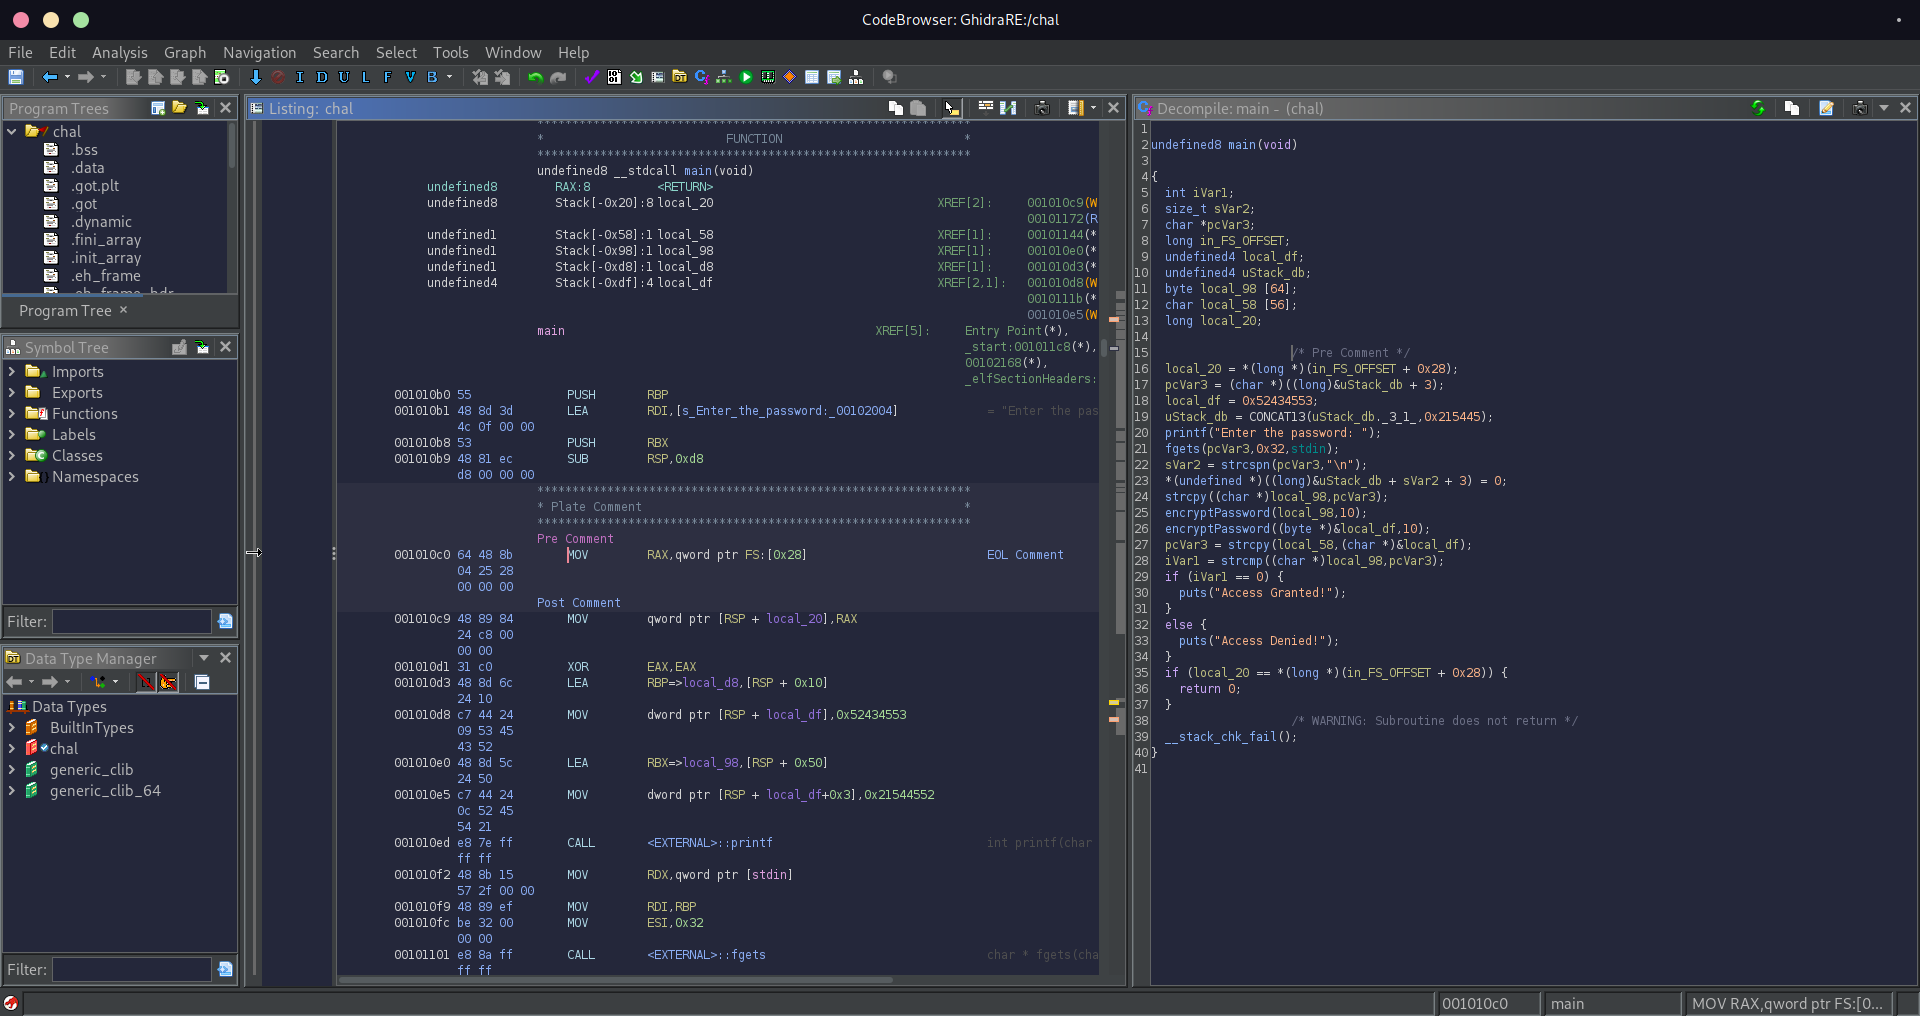Click the notepad edit icon in Decompile header
Image resolution: width=1920 pixels, height=1016 pixels.
[1826, 108]
